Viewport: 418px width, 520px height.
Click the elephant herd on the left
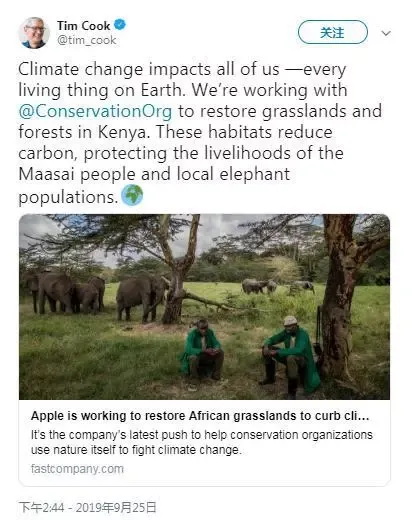point(65,292)
